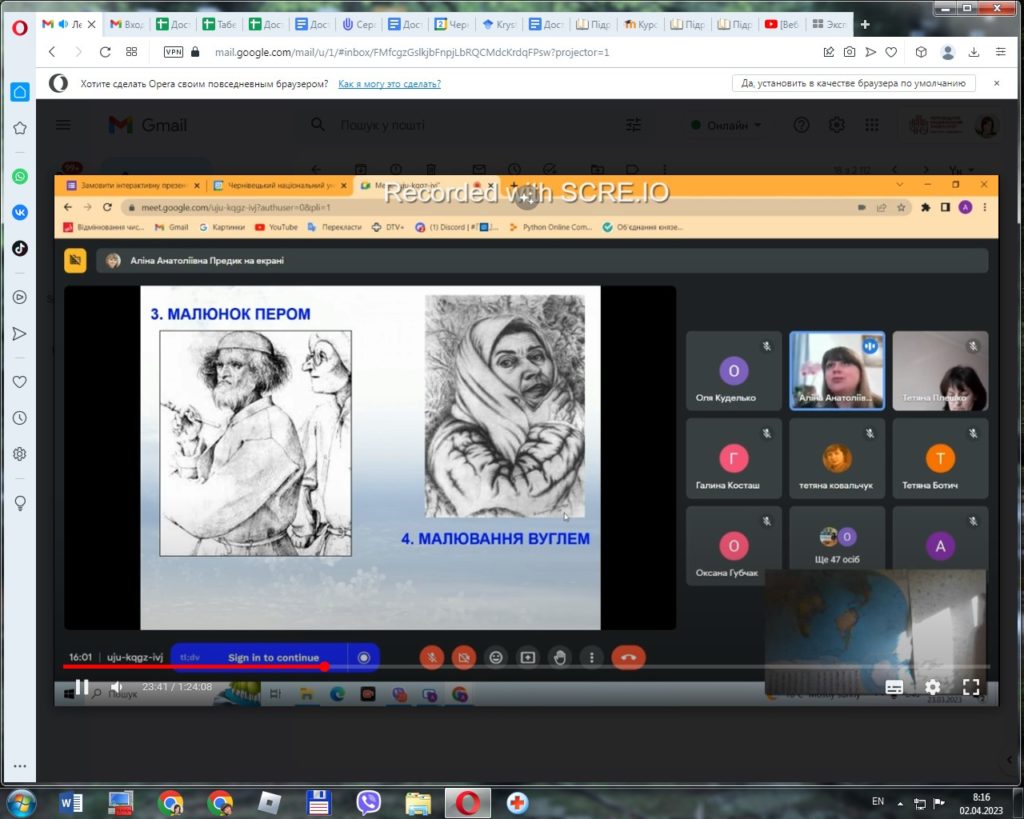Switch to the 'Чер' tab
1024x819 pixels.
pyautogui.click(x=451, y=24)
